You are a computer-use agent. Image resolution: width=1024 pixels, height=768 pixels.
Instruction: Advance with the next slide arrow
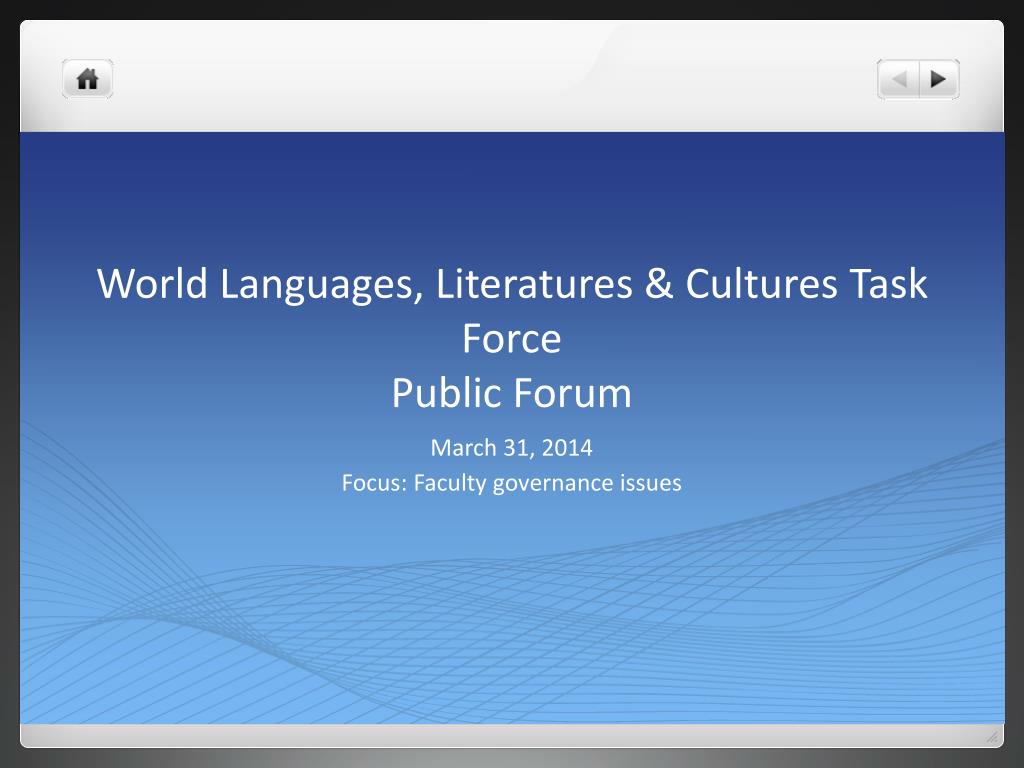click(939, 79)
